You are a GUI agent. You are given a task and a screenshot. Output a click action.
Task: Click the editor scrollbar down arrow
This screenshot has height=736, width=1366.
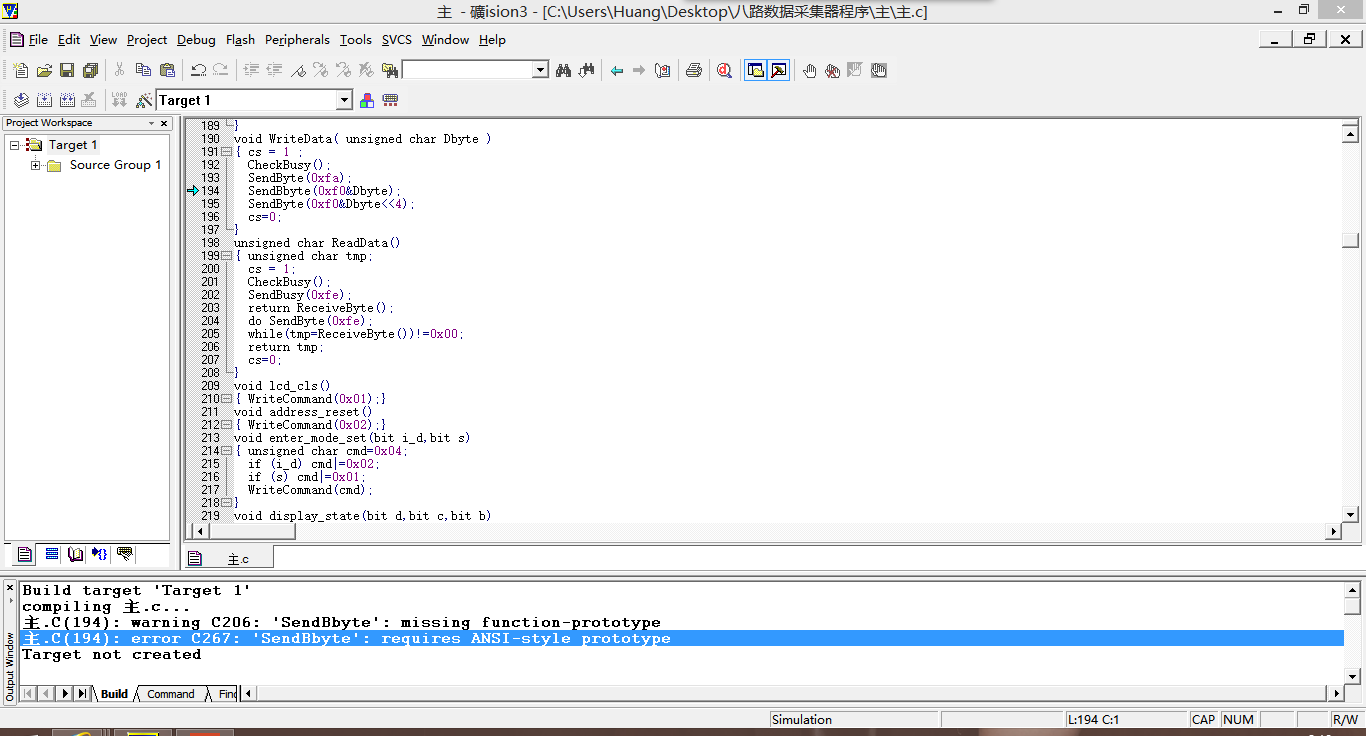point(1351,514)
